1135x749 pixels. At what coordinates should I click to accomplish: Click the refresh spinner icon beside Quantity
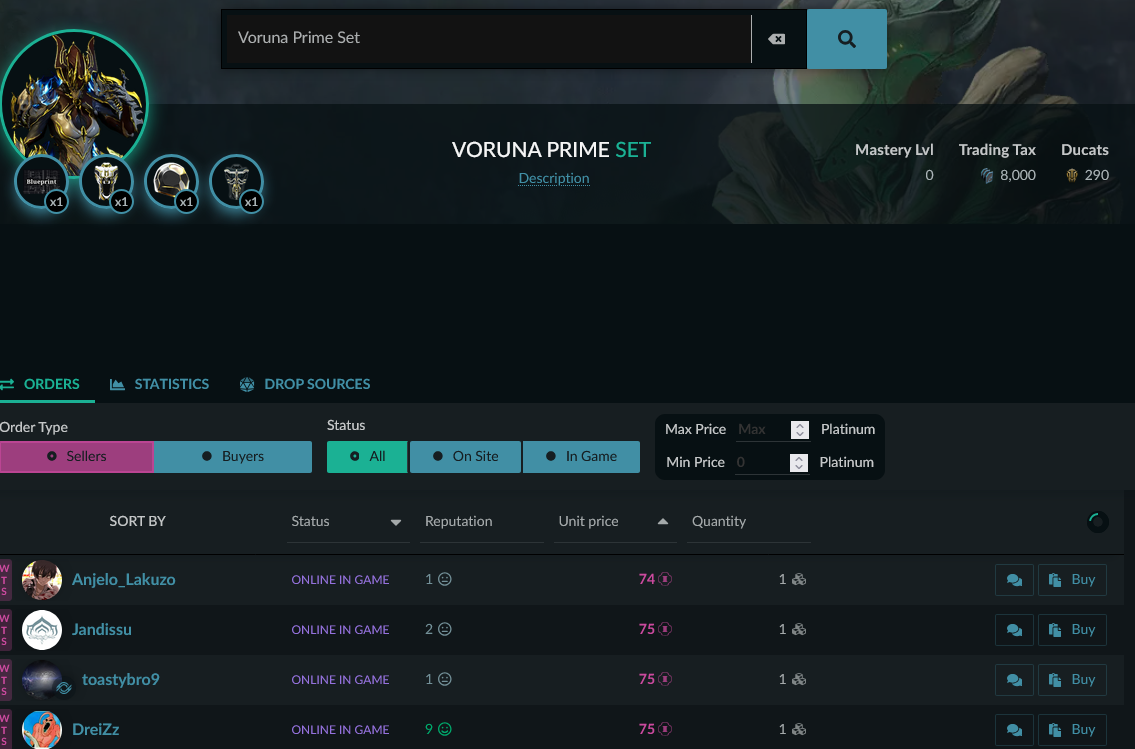coord(1097,522)
